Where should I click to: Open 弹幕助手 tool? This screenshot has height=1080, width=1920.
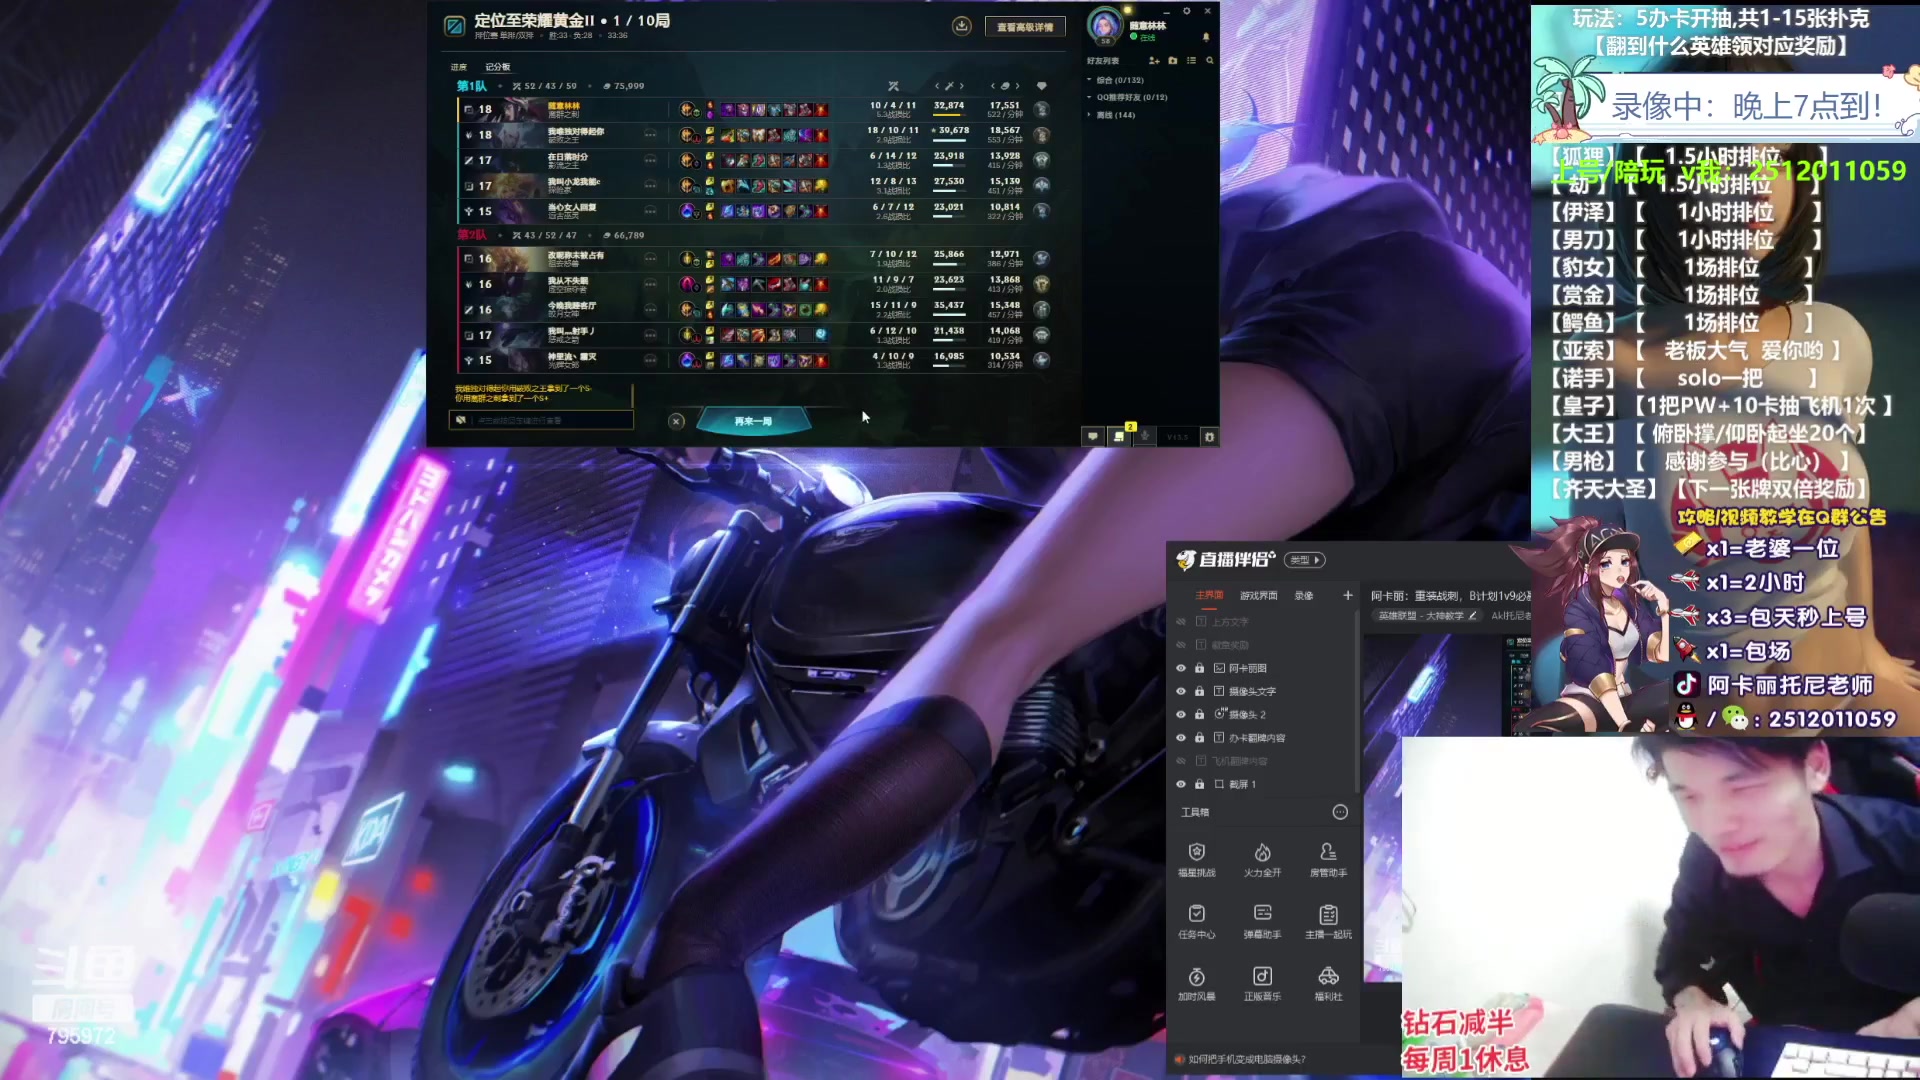pyautogui.click(x=1262, y=921)
